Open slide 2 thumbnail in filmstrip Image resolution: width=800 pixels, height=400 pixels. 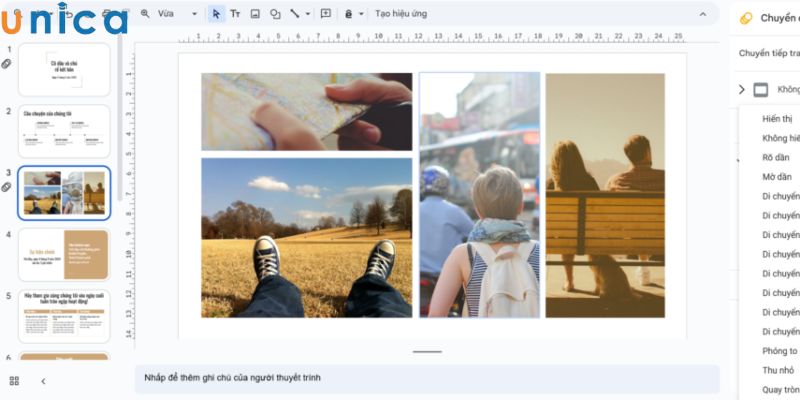tap(64, 132)
